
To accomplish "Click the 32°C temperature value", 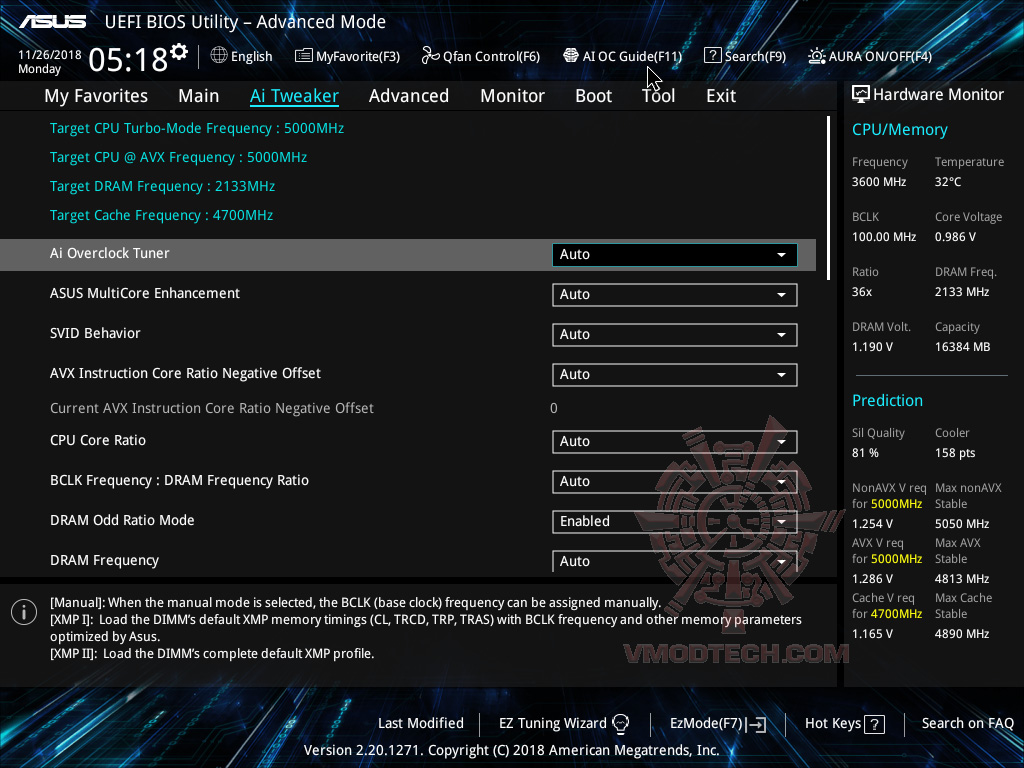I will pyautogui.click(x=948, y=182).
